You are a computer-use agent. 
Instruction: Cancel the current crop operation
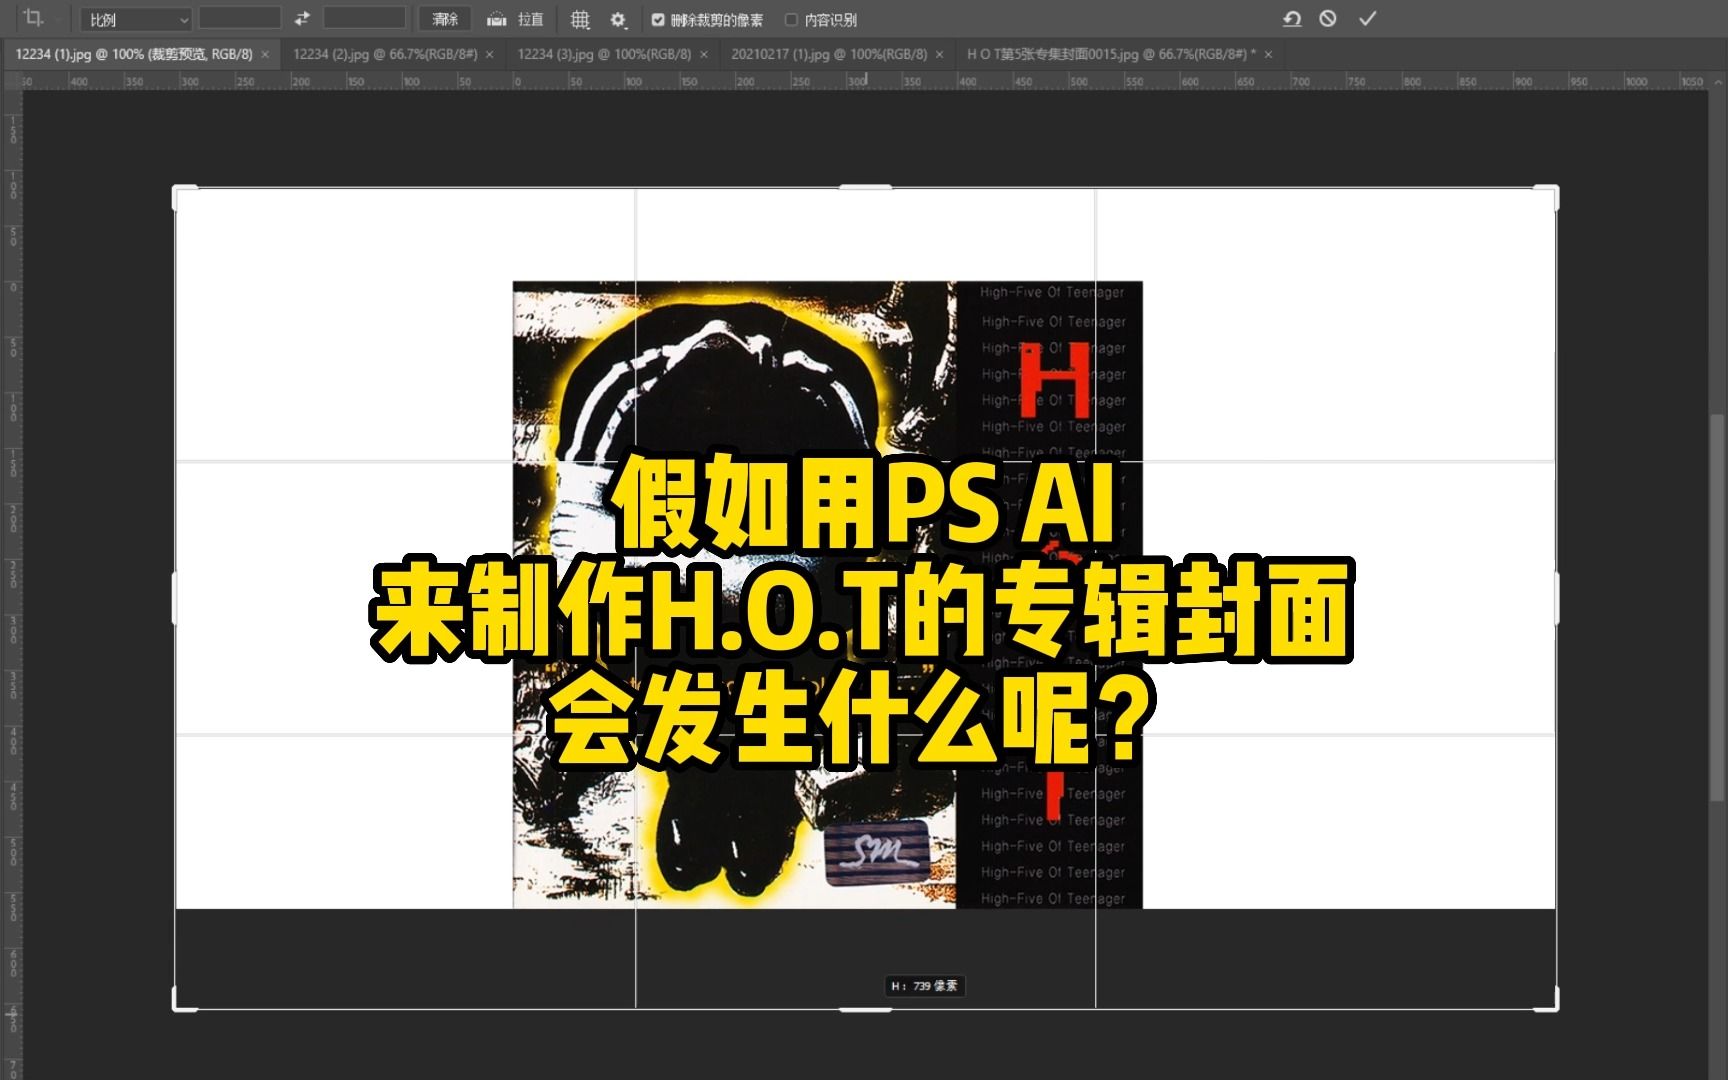(1328, 18)
